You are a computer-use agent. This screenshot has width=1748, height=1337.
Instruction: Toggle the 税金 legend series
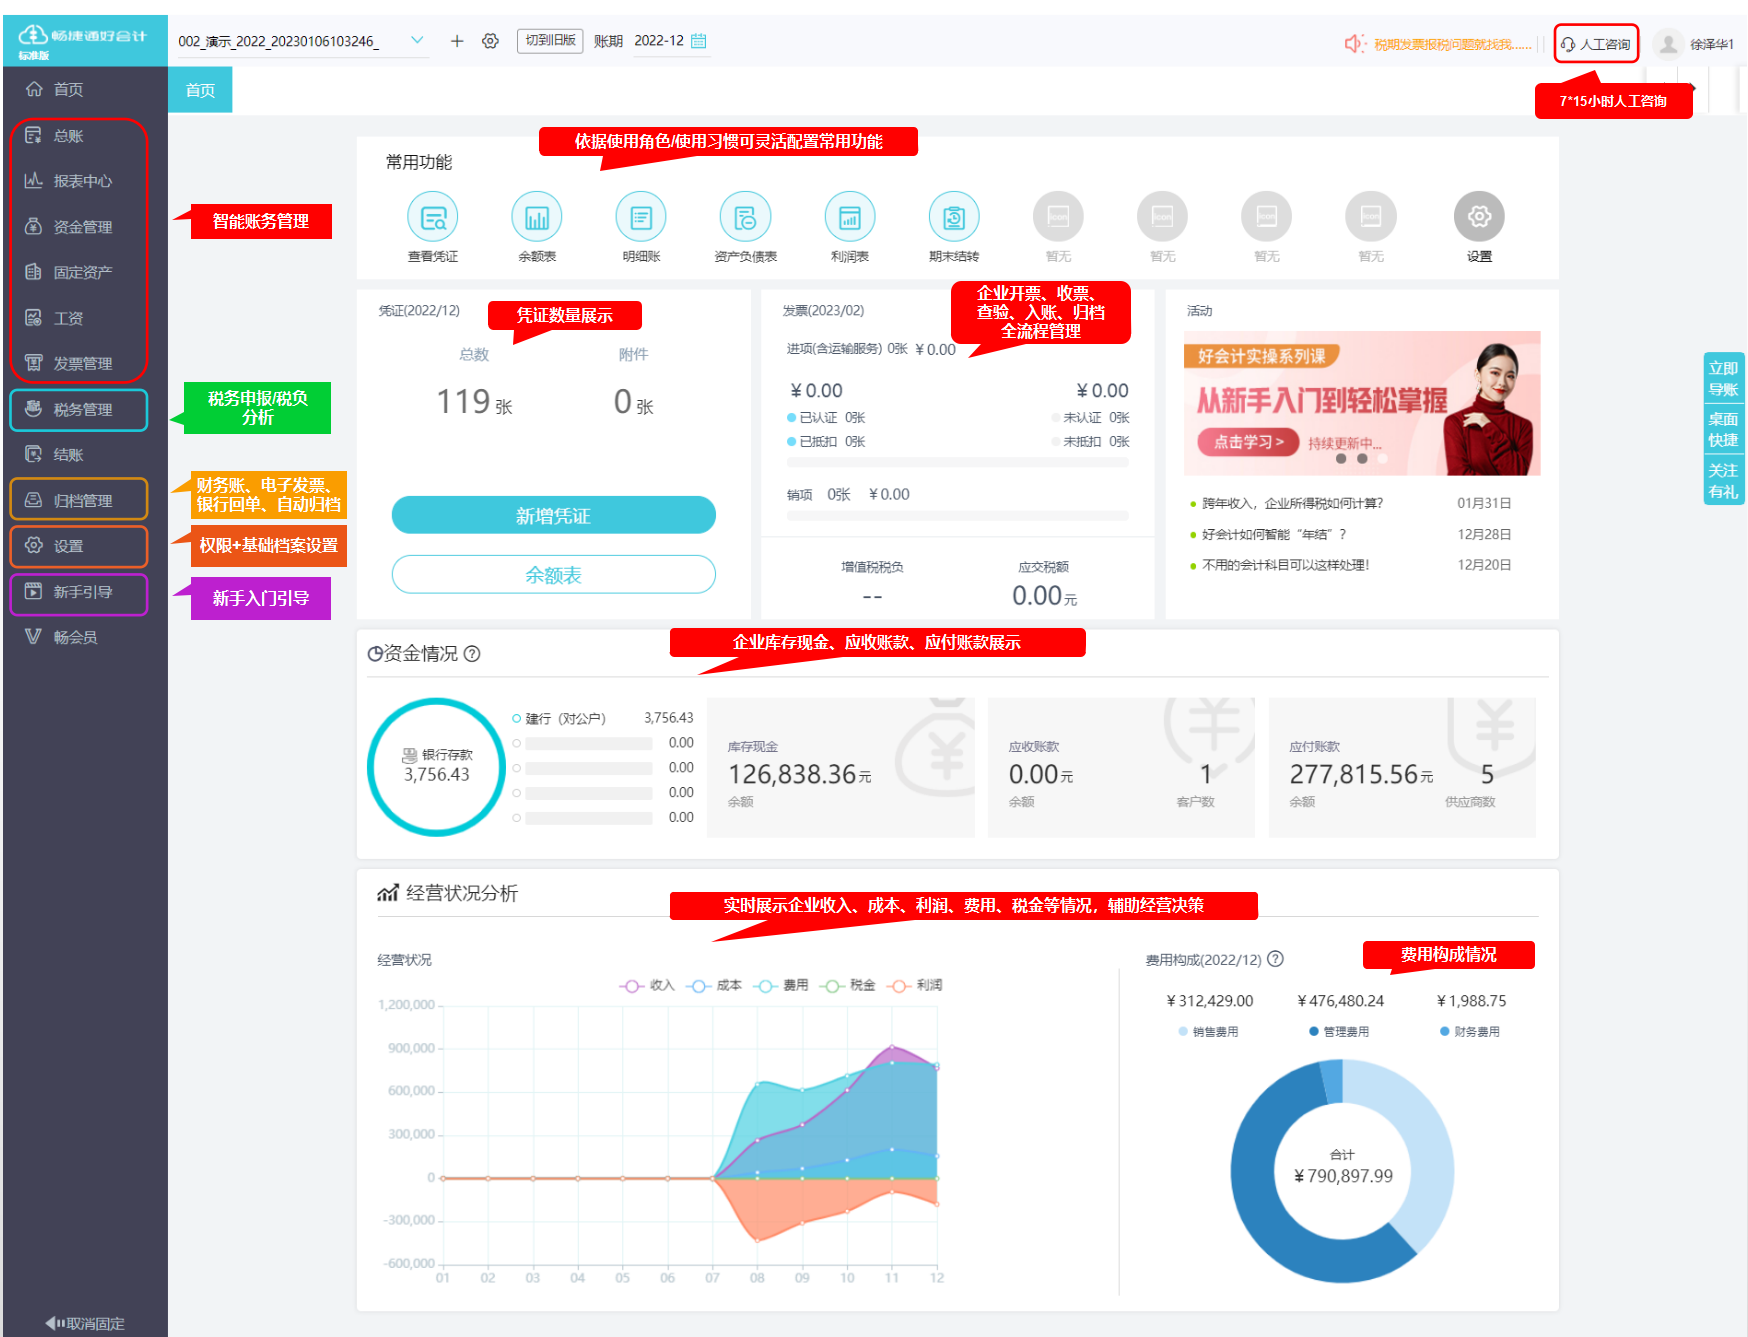pyautogui.click(x=849, y=985)
